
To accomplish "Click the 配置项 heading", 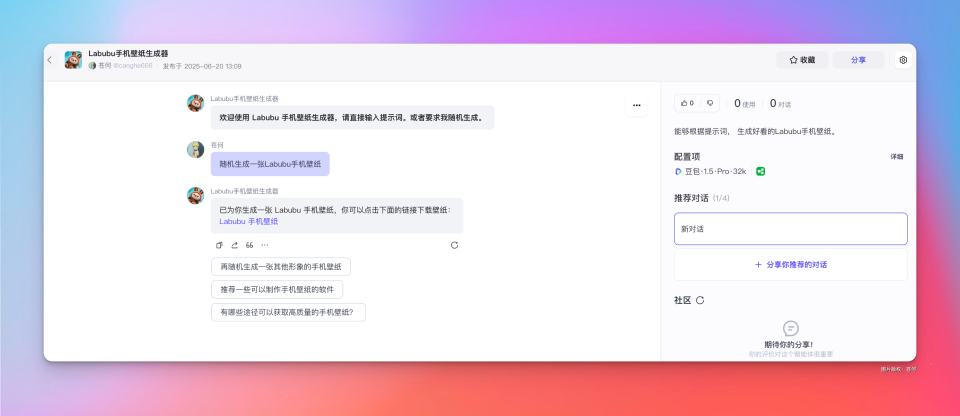I will (687, 157).
